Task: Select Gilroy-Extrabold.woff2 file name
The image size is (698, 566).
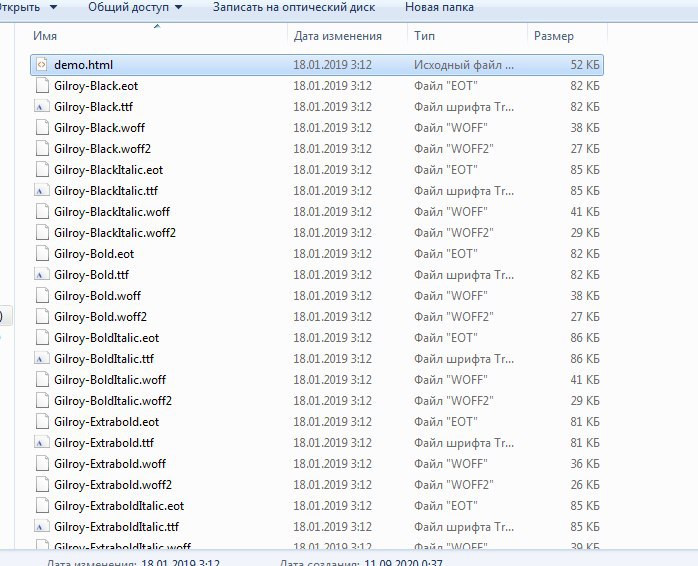Action: coord(113,485)
